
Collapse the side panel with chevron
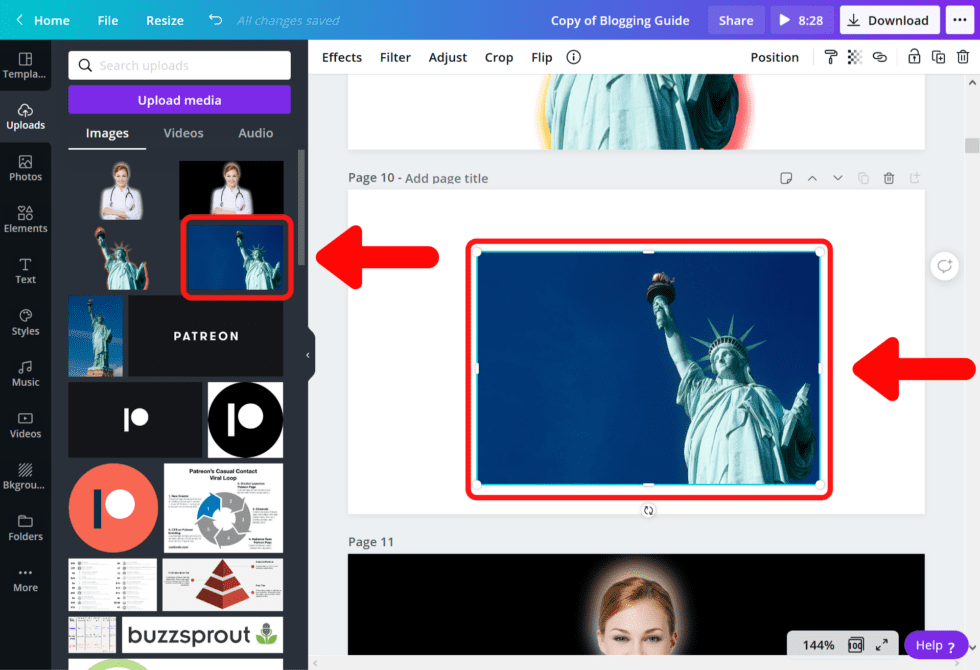308,355
